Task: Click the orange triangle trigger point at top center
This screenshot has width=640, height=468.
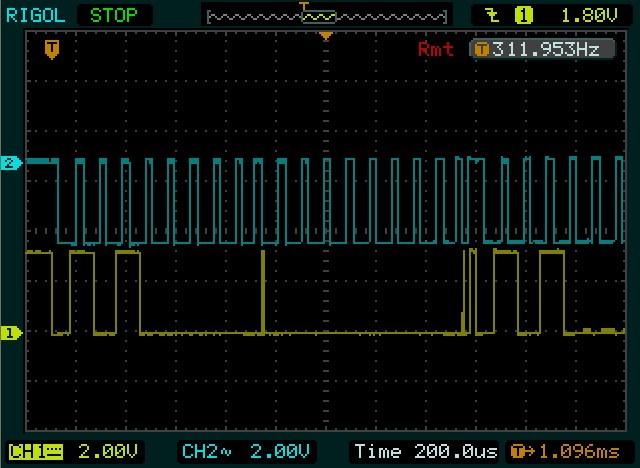Action: 324,37
